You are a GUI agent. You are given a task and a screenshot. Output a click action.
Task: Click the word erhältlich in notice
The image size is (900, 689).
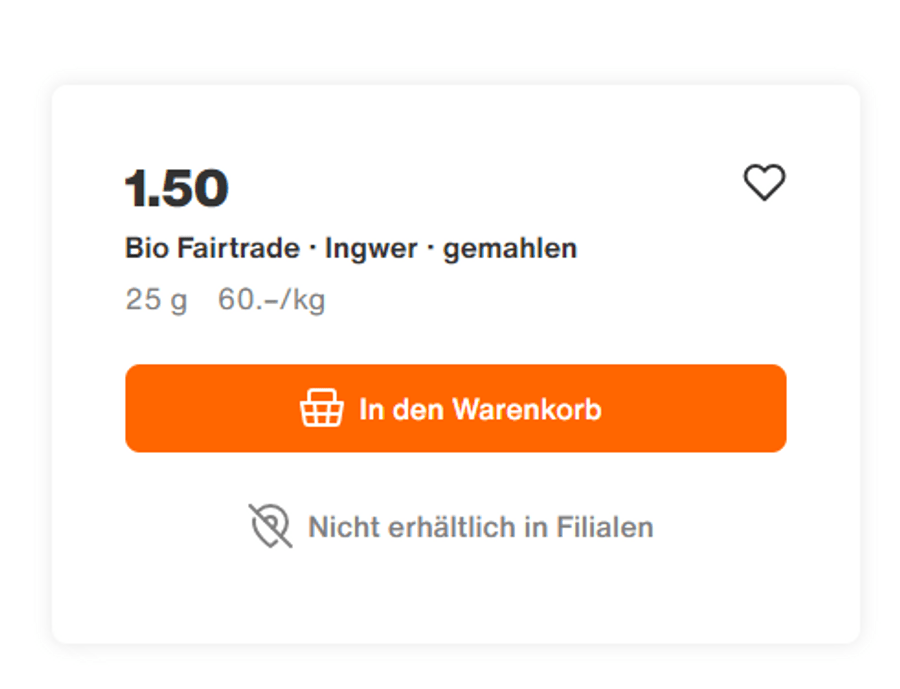click(x=452, y=527)
